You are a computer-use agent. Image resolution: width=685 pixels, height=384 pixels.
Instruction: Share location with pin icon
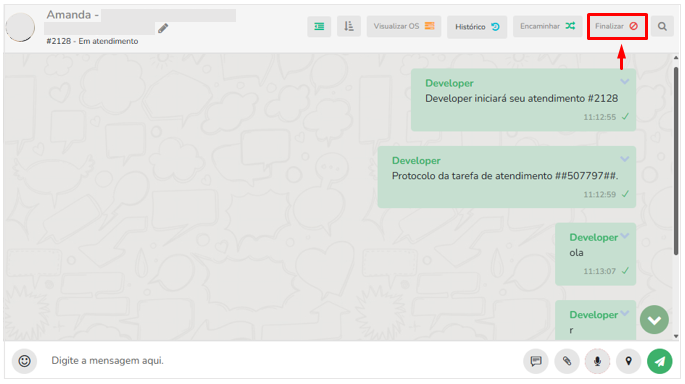pos(628,361)
